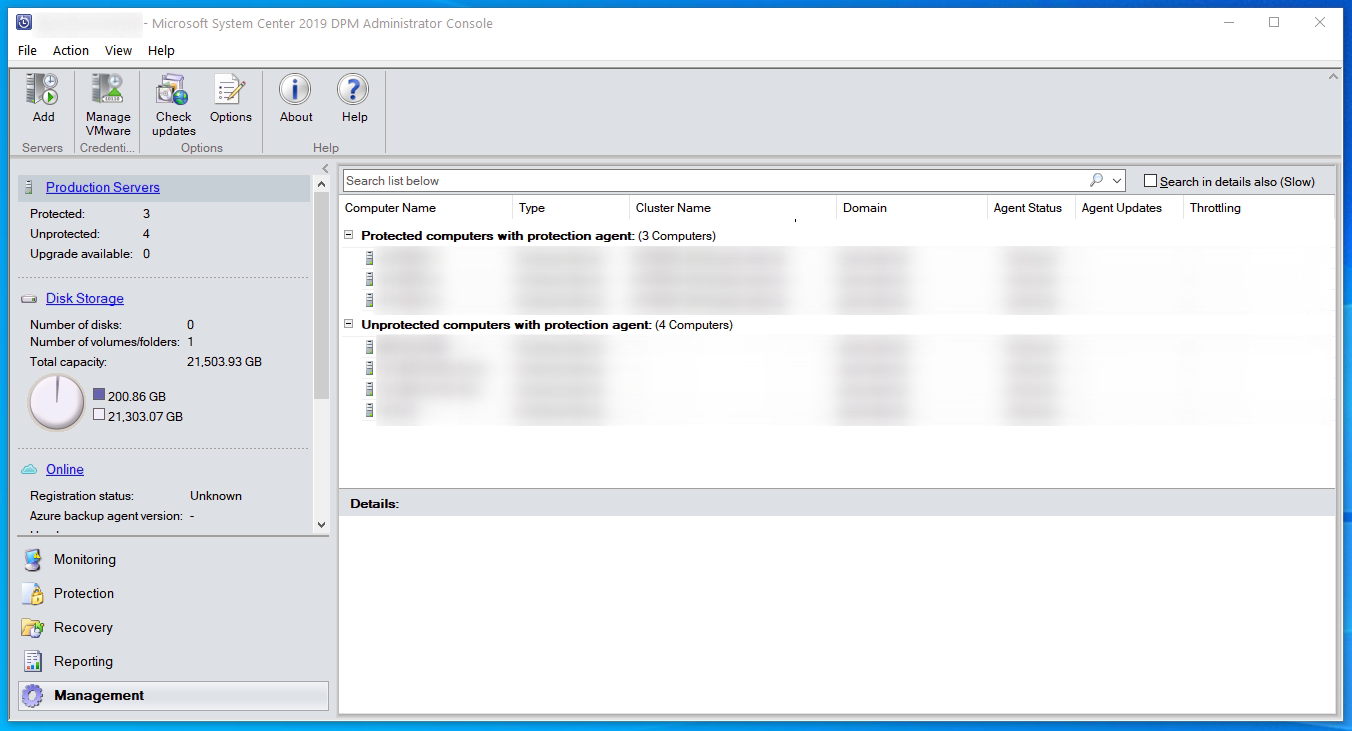Image resolution: width=1352 pixels, height=731 pixels.
Task: Open the About dialog icon
Action: click(x=295, y=90)
